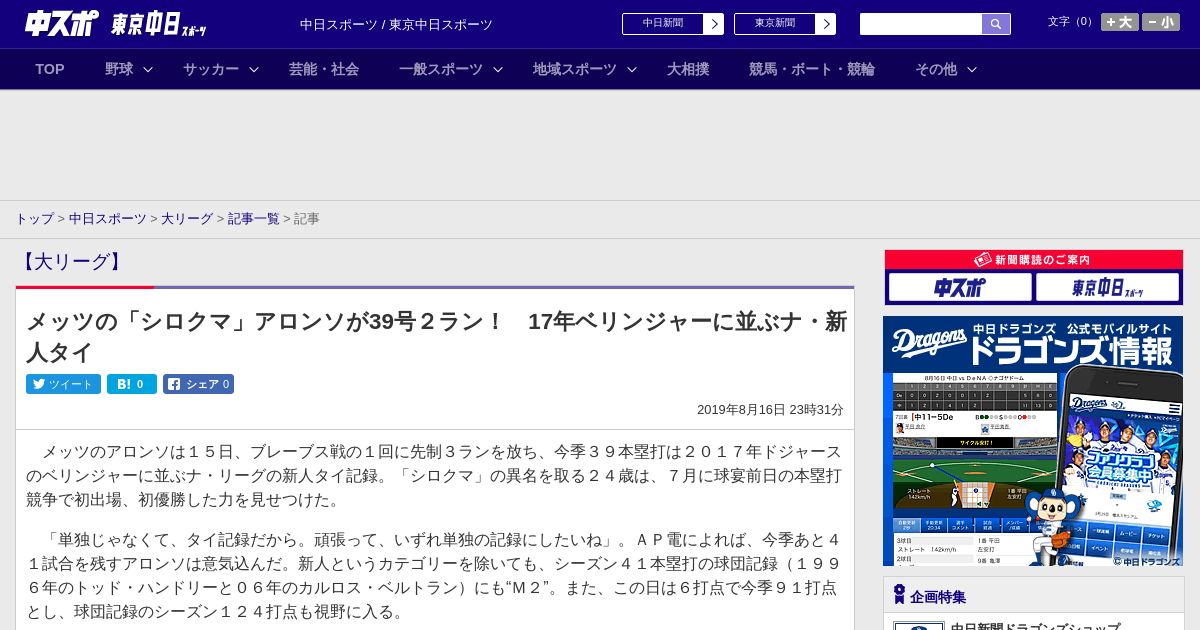Viewport: 1200px width, 630px height.
Task: Go to 記事一覧 breadcrumb link
Action: click(x=253, y=219)
